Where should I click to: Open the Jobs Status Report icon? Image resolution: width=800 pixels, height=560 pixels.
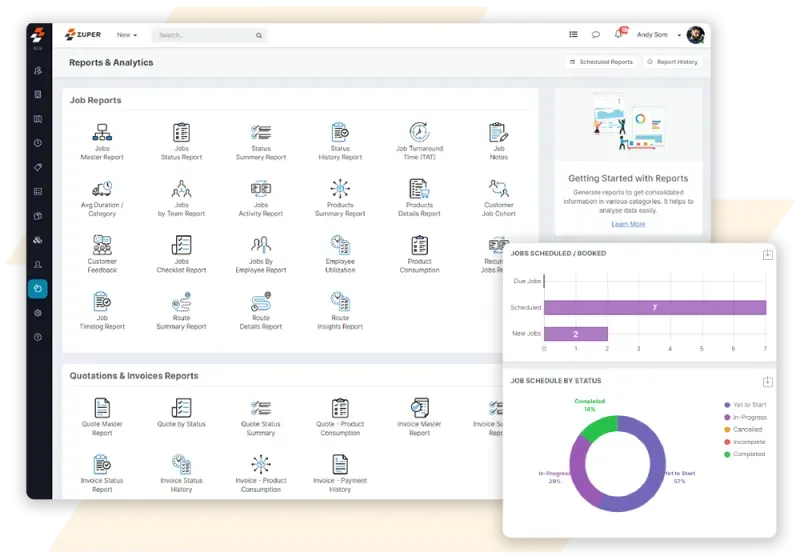[181, 133]
